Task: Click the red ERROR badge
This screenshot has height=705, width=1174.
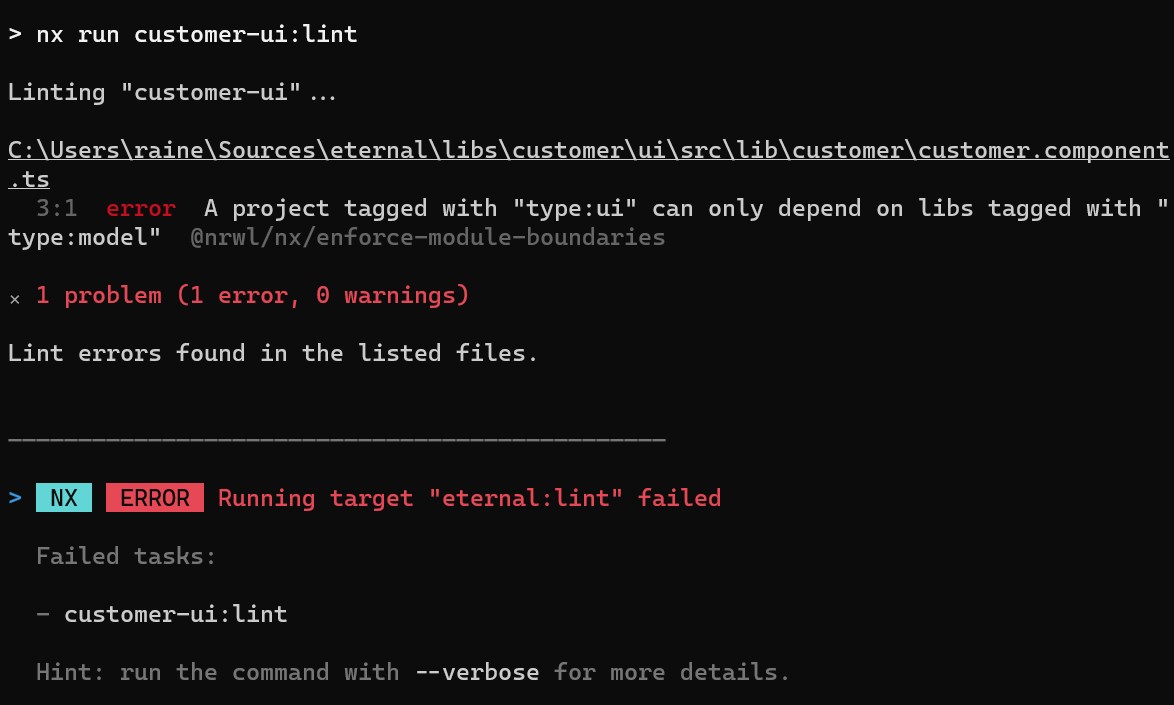Action: [x=155, y=497]
